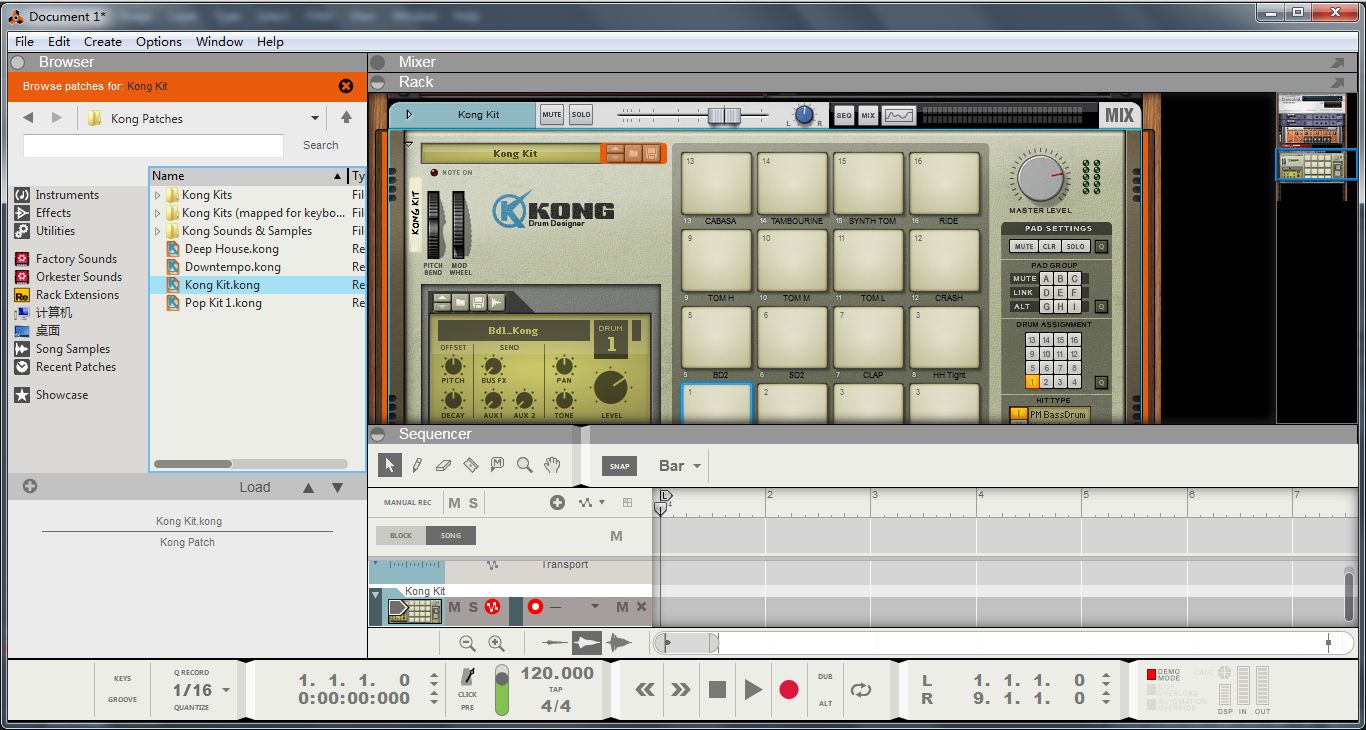Open the Options menu
This screenshot has width=1366, height=730.
[159, 41]
